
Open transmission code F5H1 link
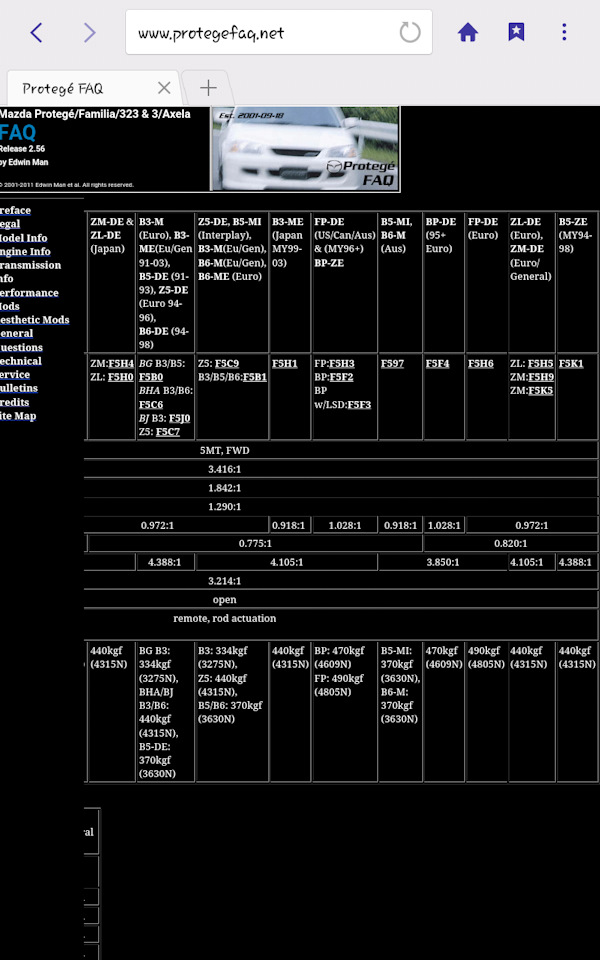tap(285, 364)
